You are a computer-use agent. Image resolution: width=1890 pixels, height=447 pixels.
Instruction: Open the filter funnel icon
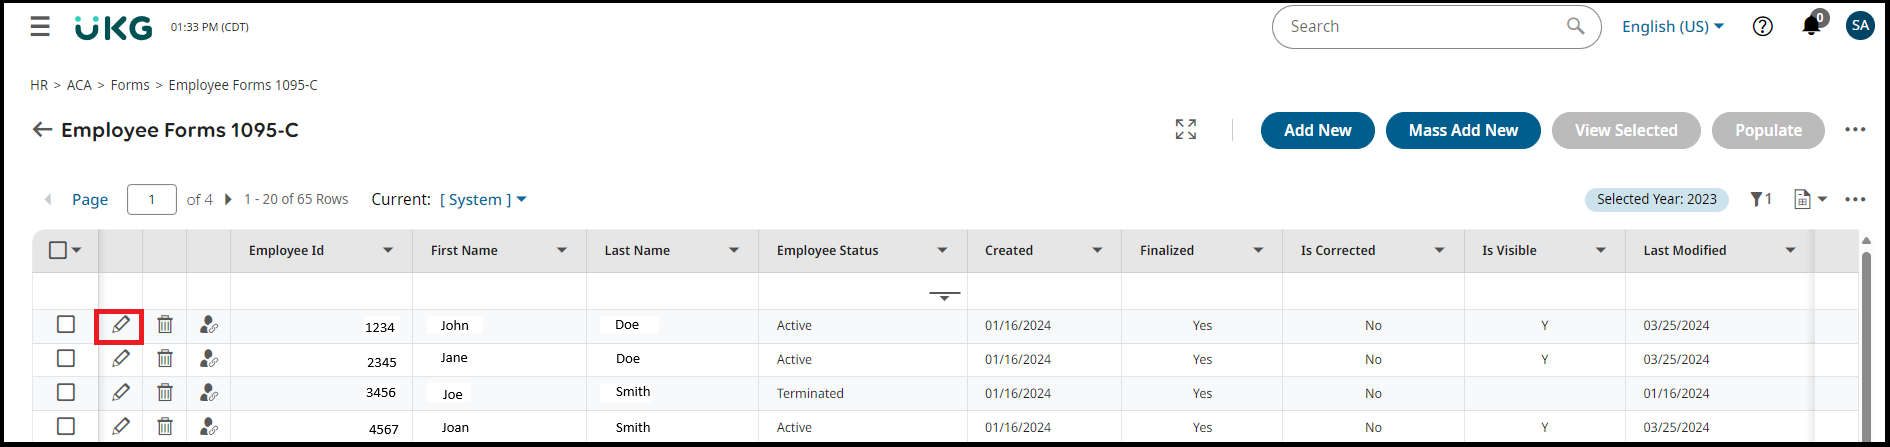point(1756,199)
